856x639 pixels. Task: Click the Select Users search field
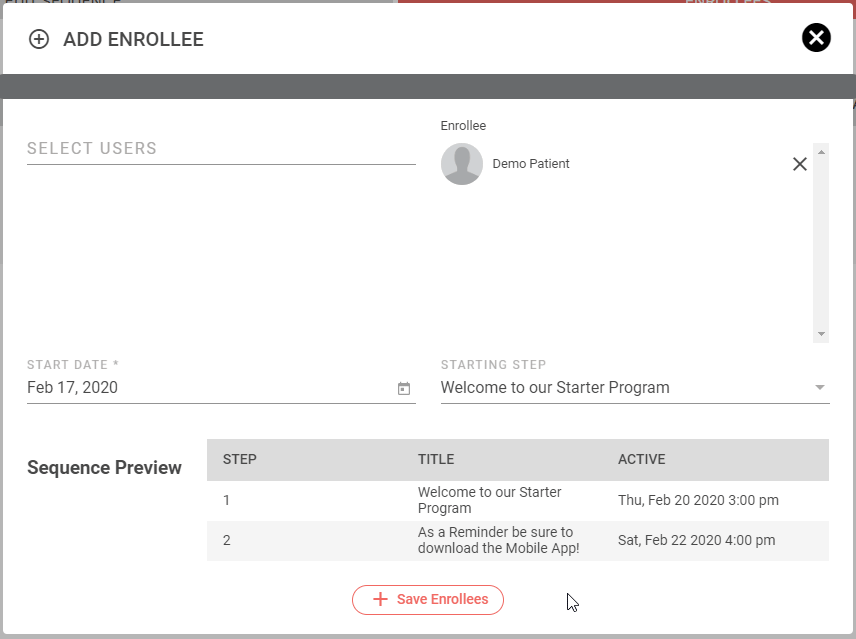(x=220, y=149)
